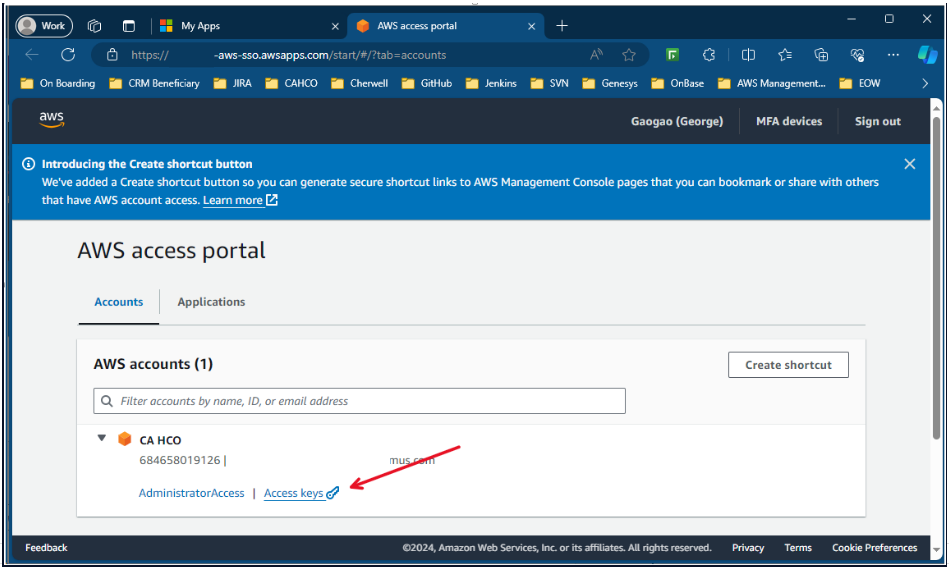
Task: Click the AWS logo
Action: 51,120
